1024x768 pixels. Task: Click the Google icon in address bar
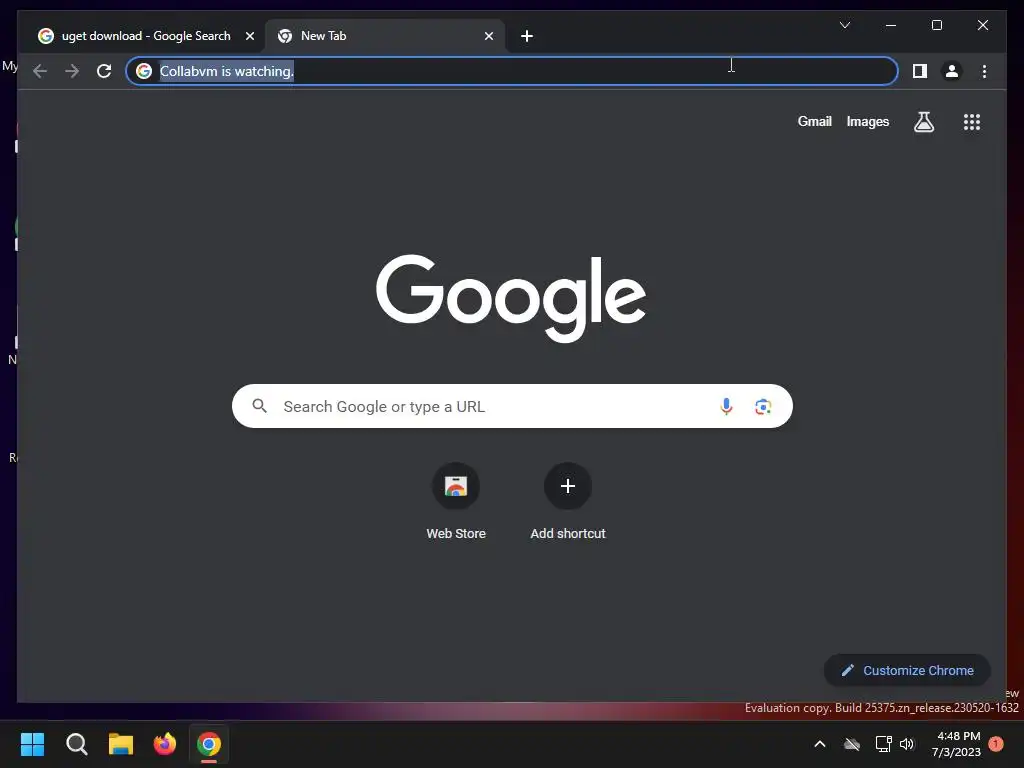(144, 71)
